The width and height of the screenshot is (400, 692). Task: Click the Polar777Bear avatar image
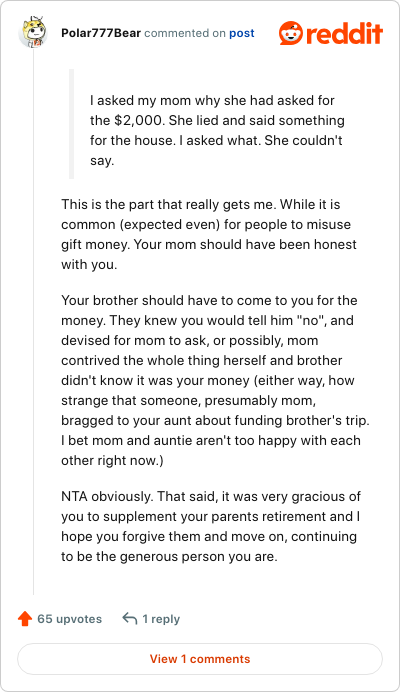coord(33,32)
